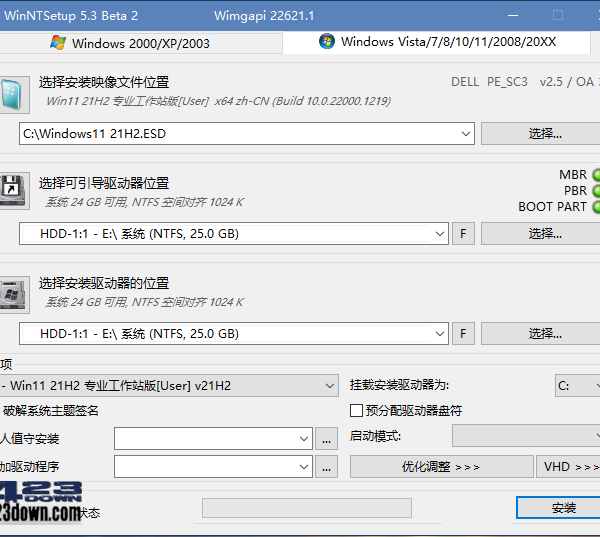600x537 pixels.
Task: Expand the Windows11 21H2.ESD path dropdown
Action: (x=466, y=133)
